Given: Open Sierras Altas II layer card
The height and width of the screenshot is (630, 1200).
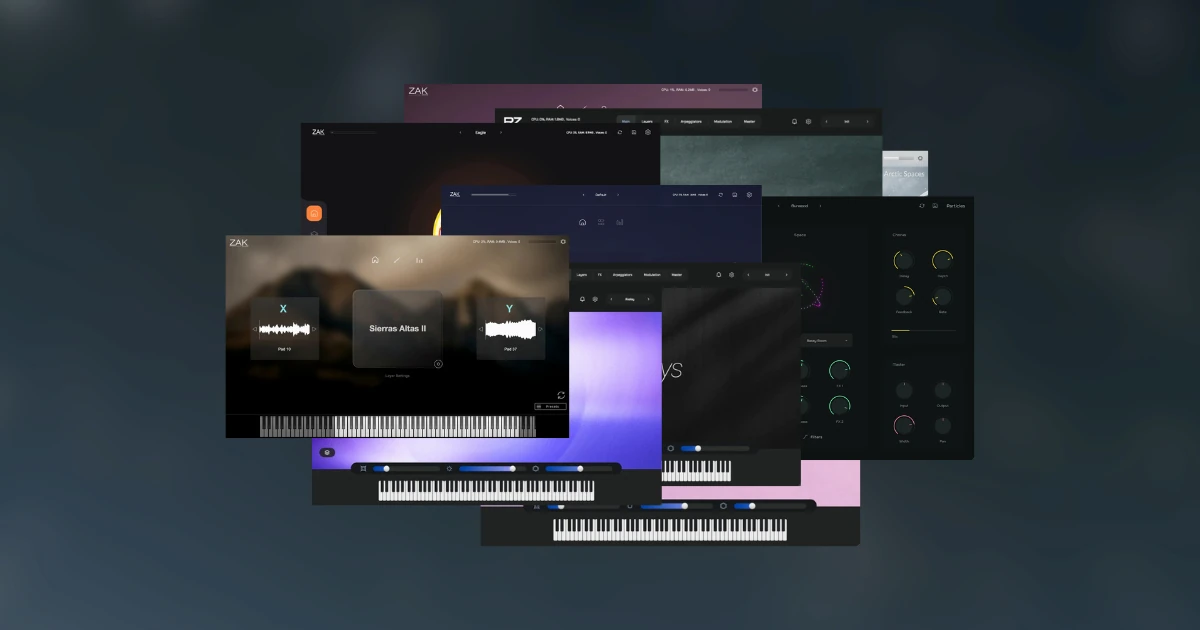Looking at the screenshot, I should tap(397, 328).
